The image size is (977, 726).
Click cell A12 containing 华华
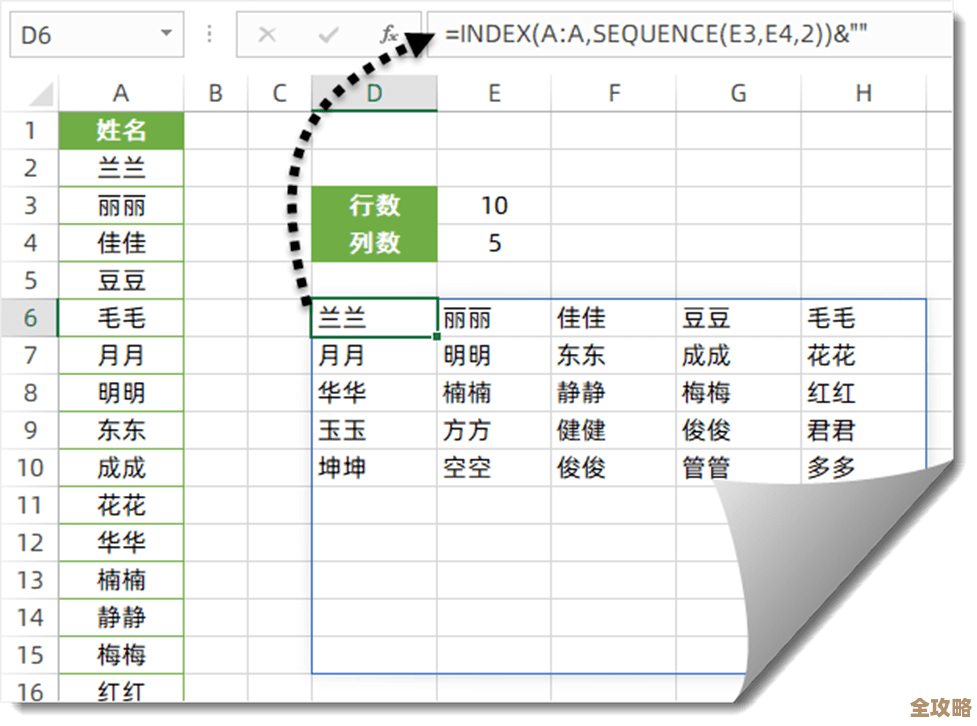point(121,543)
